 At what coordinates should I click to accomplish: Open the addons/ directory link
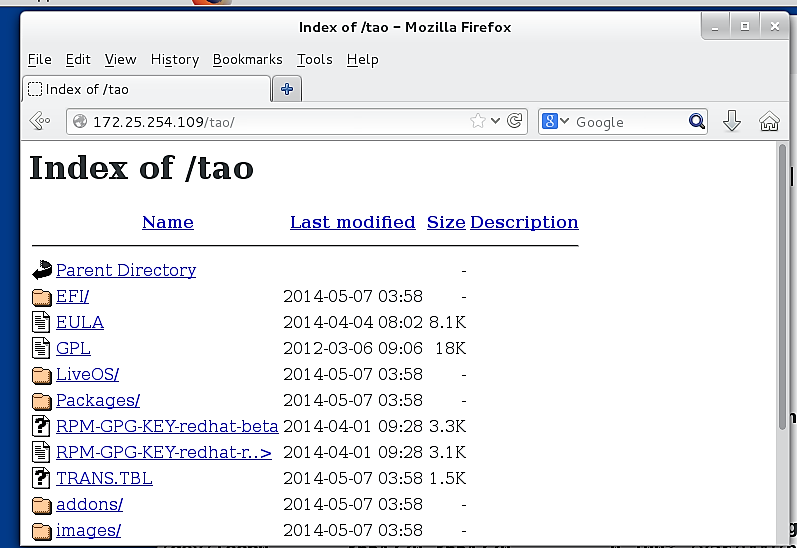[x=89, y=504]
